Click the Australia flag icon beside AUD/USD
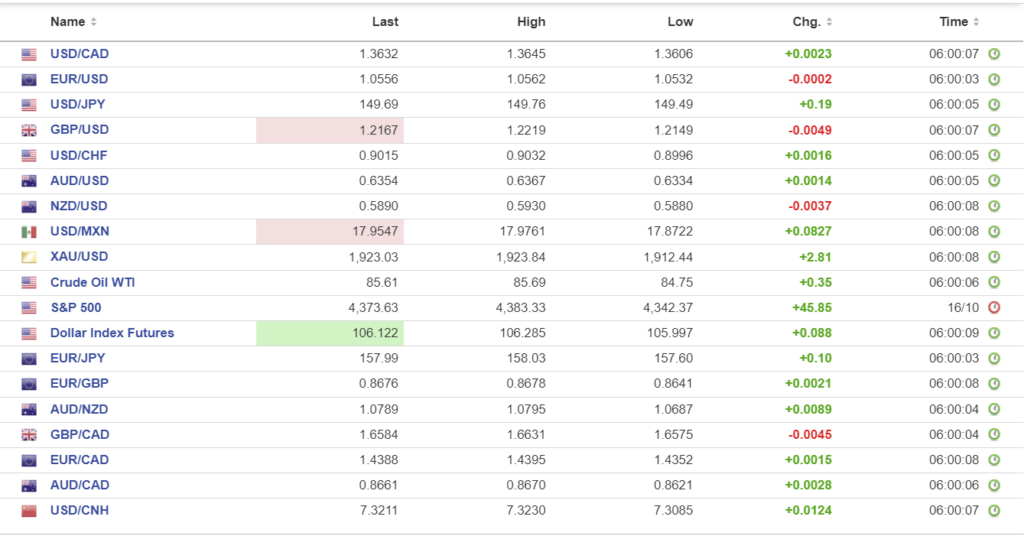Screen dimensions: 1024x536 (29, 181)
